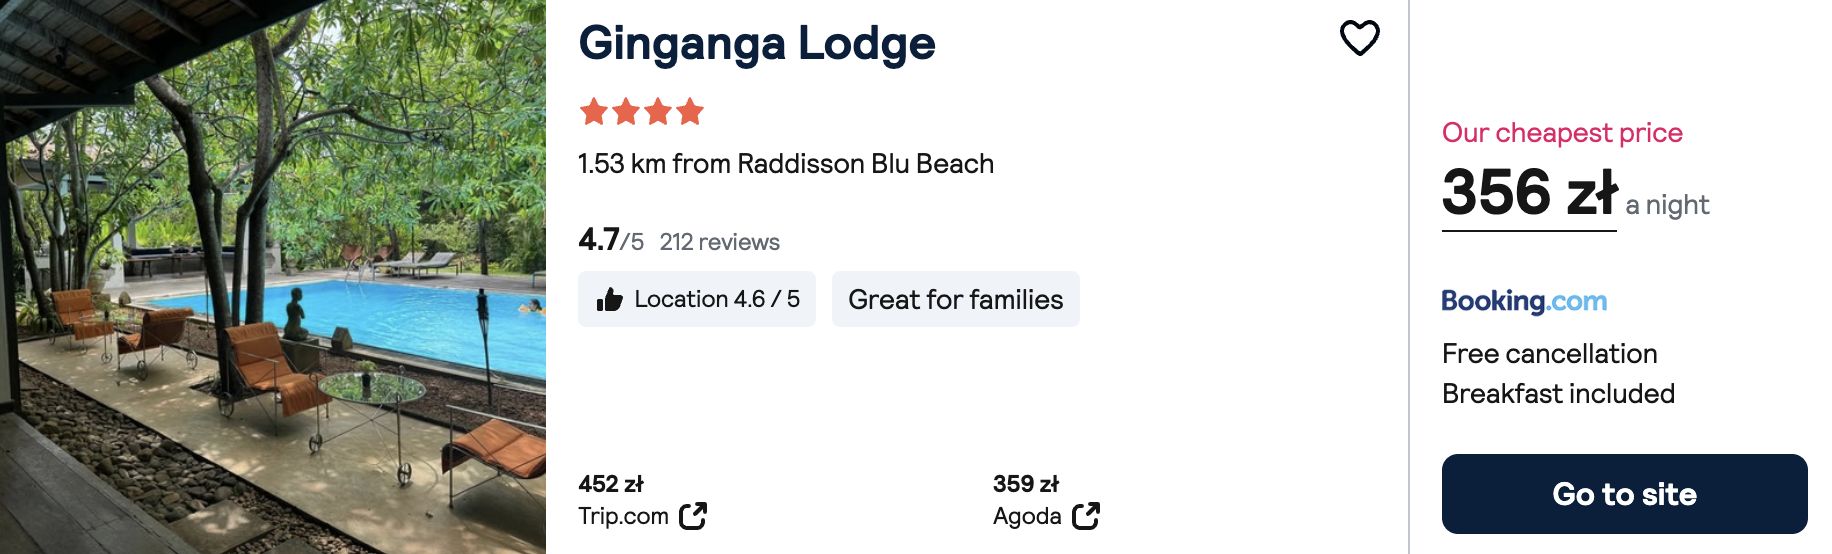Image resolution: width=1832 pixels, height=554 pixels.
Task: Open the Agoda external link icon
Action: 1086,516
